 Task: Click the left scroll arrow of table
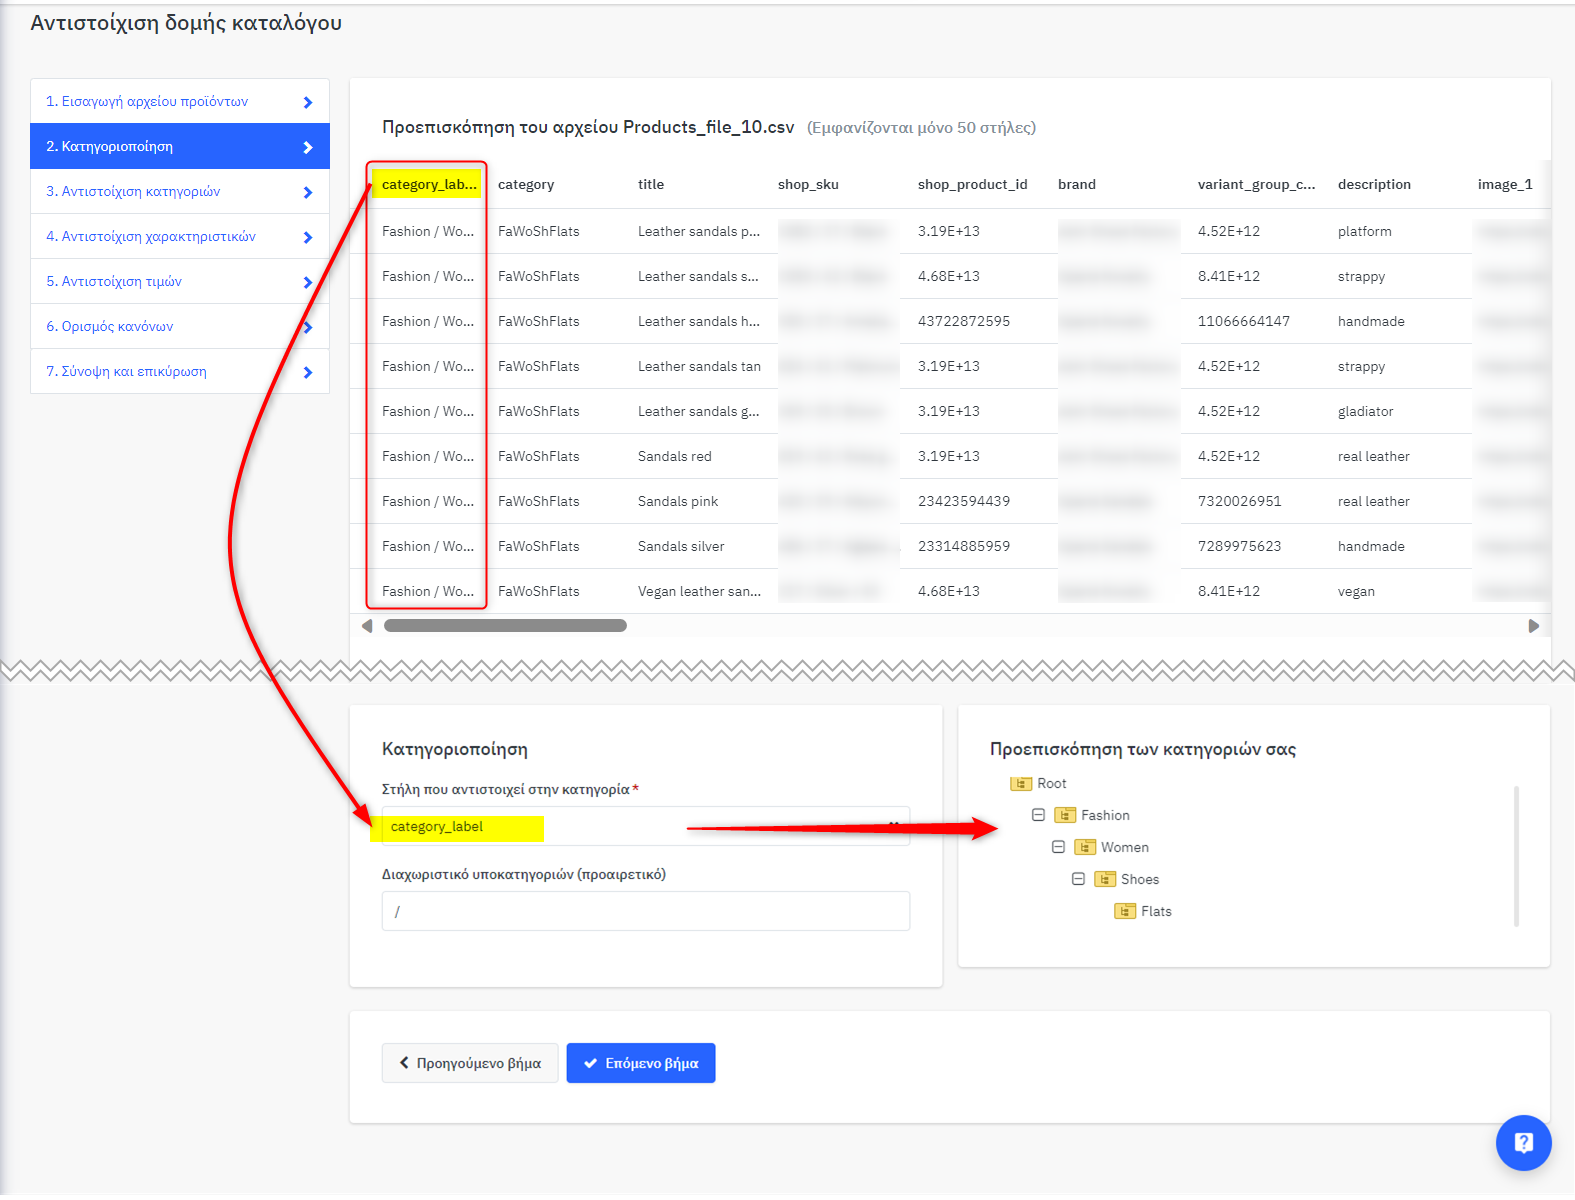(x=367, y=626)
